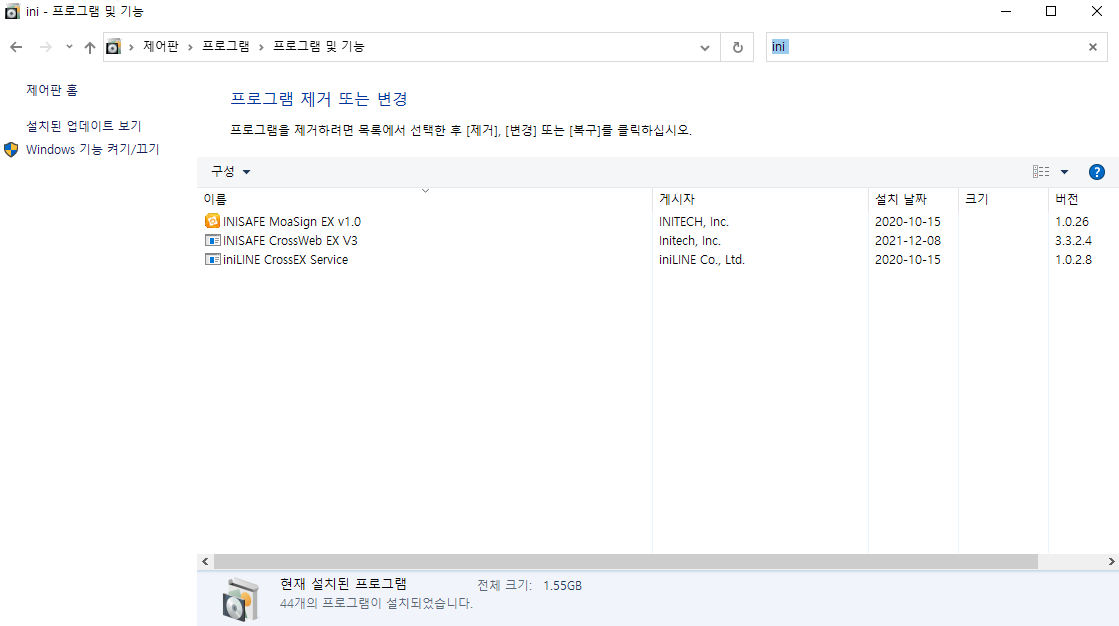Click the INISAFE MoaSign orange program icon
1119x626 pixels.
coord(212,221)
